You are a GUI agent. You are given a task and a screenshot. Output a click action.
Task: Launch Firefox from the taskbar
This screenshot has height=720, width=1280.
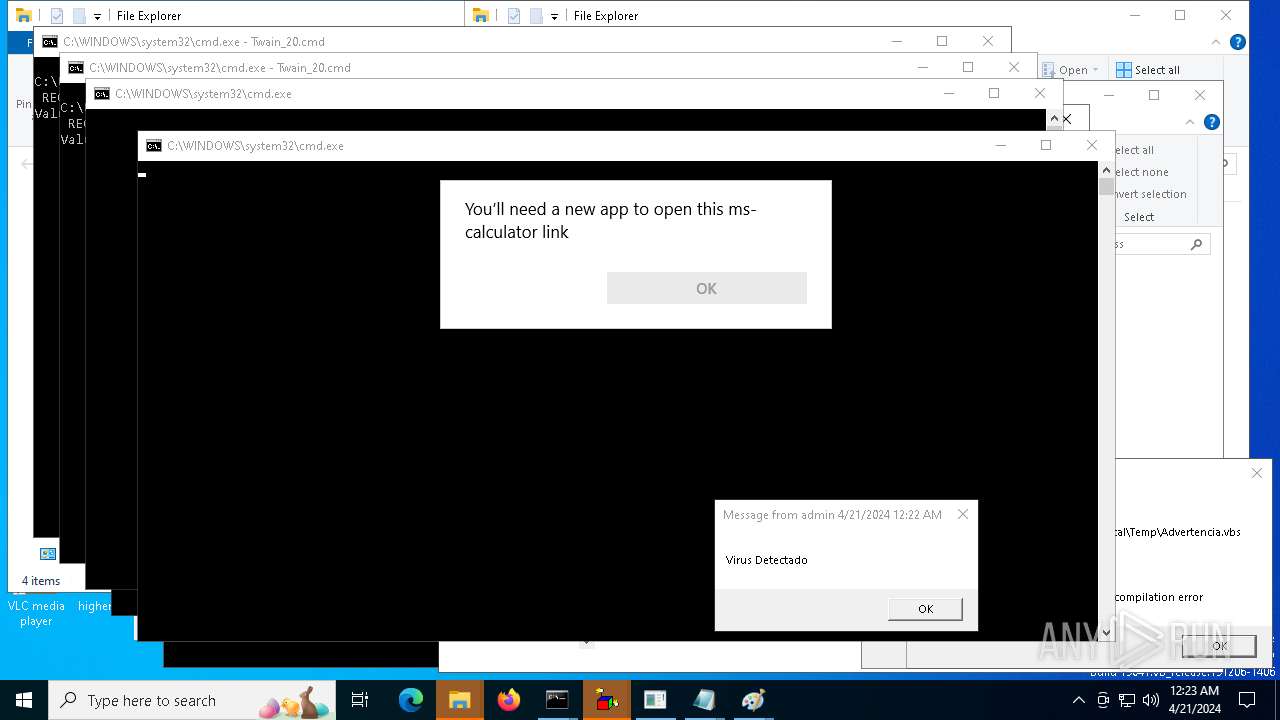[x=508, y=700]
